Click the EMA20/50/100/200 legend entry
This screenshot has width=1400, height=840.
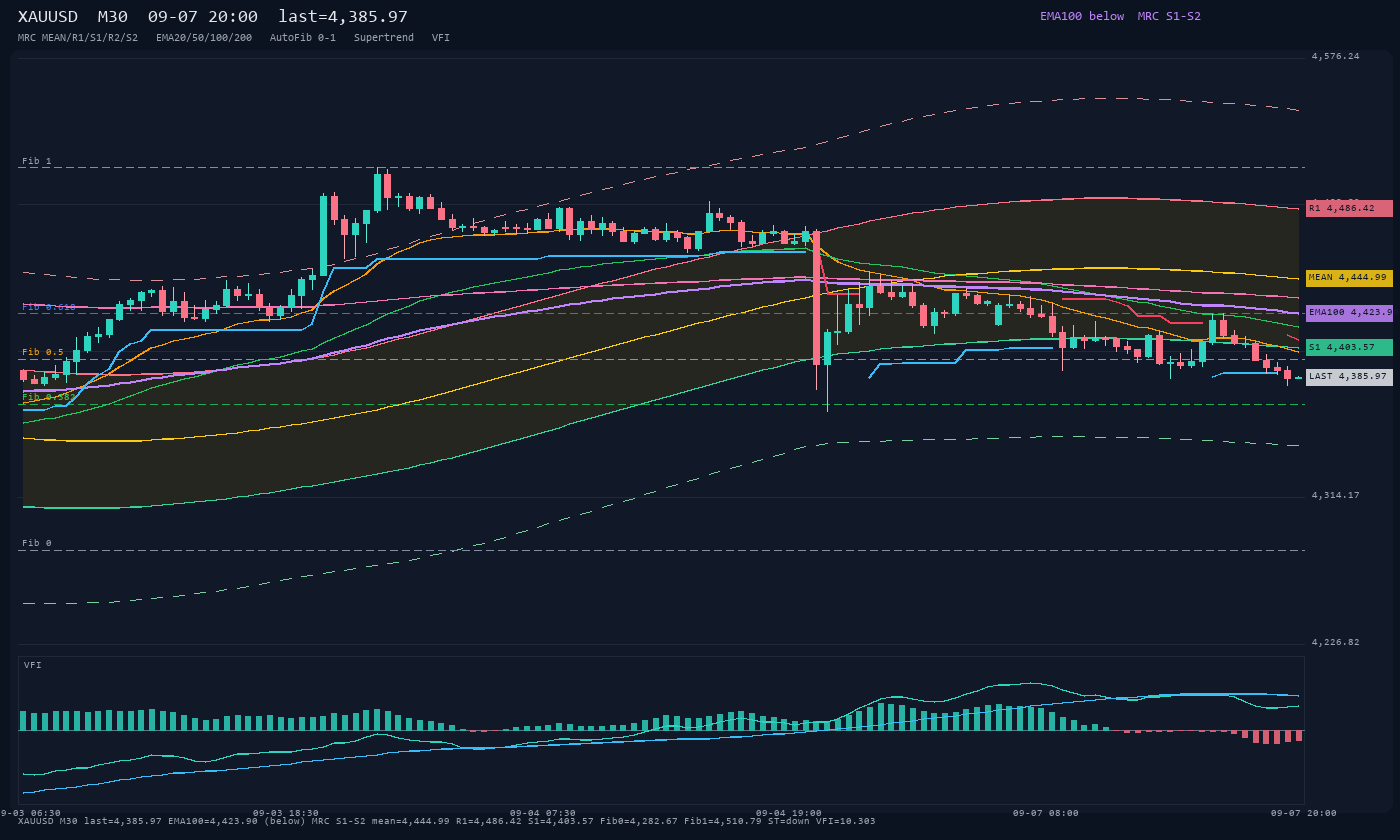click(204, 38)
